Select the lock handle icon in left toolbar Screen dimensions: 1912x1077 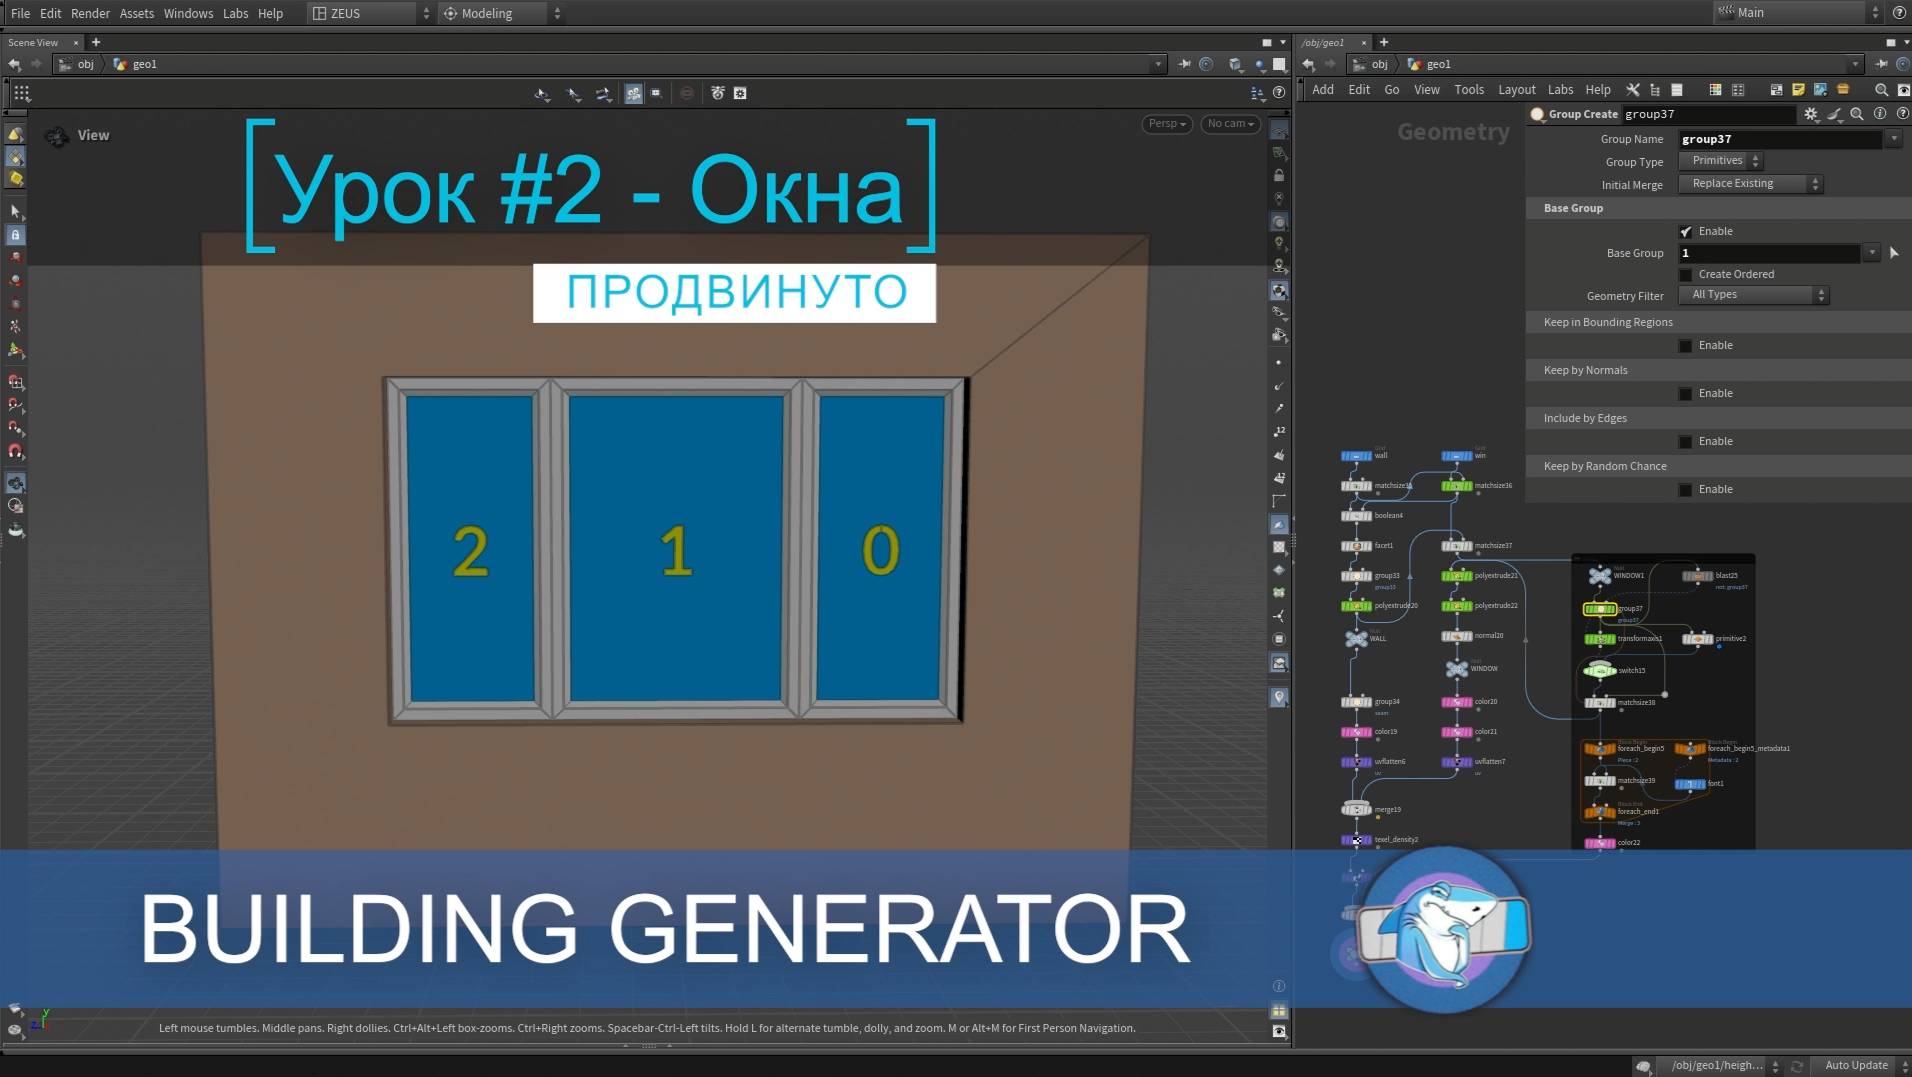(16, 235)
